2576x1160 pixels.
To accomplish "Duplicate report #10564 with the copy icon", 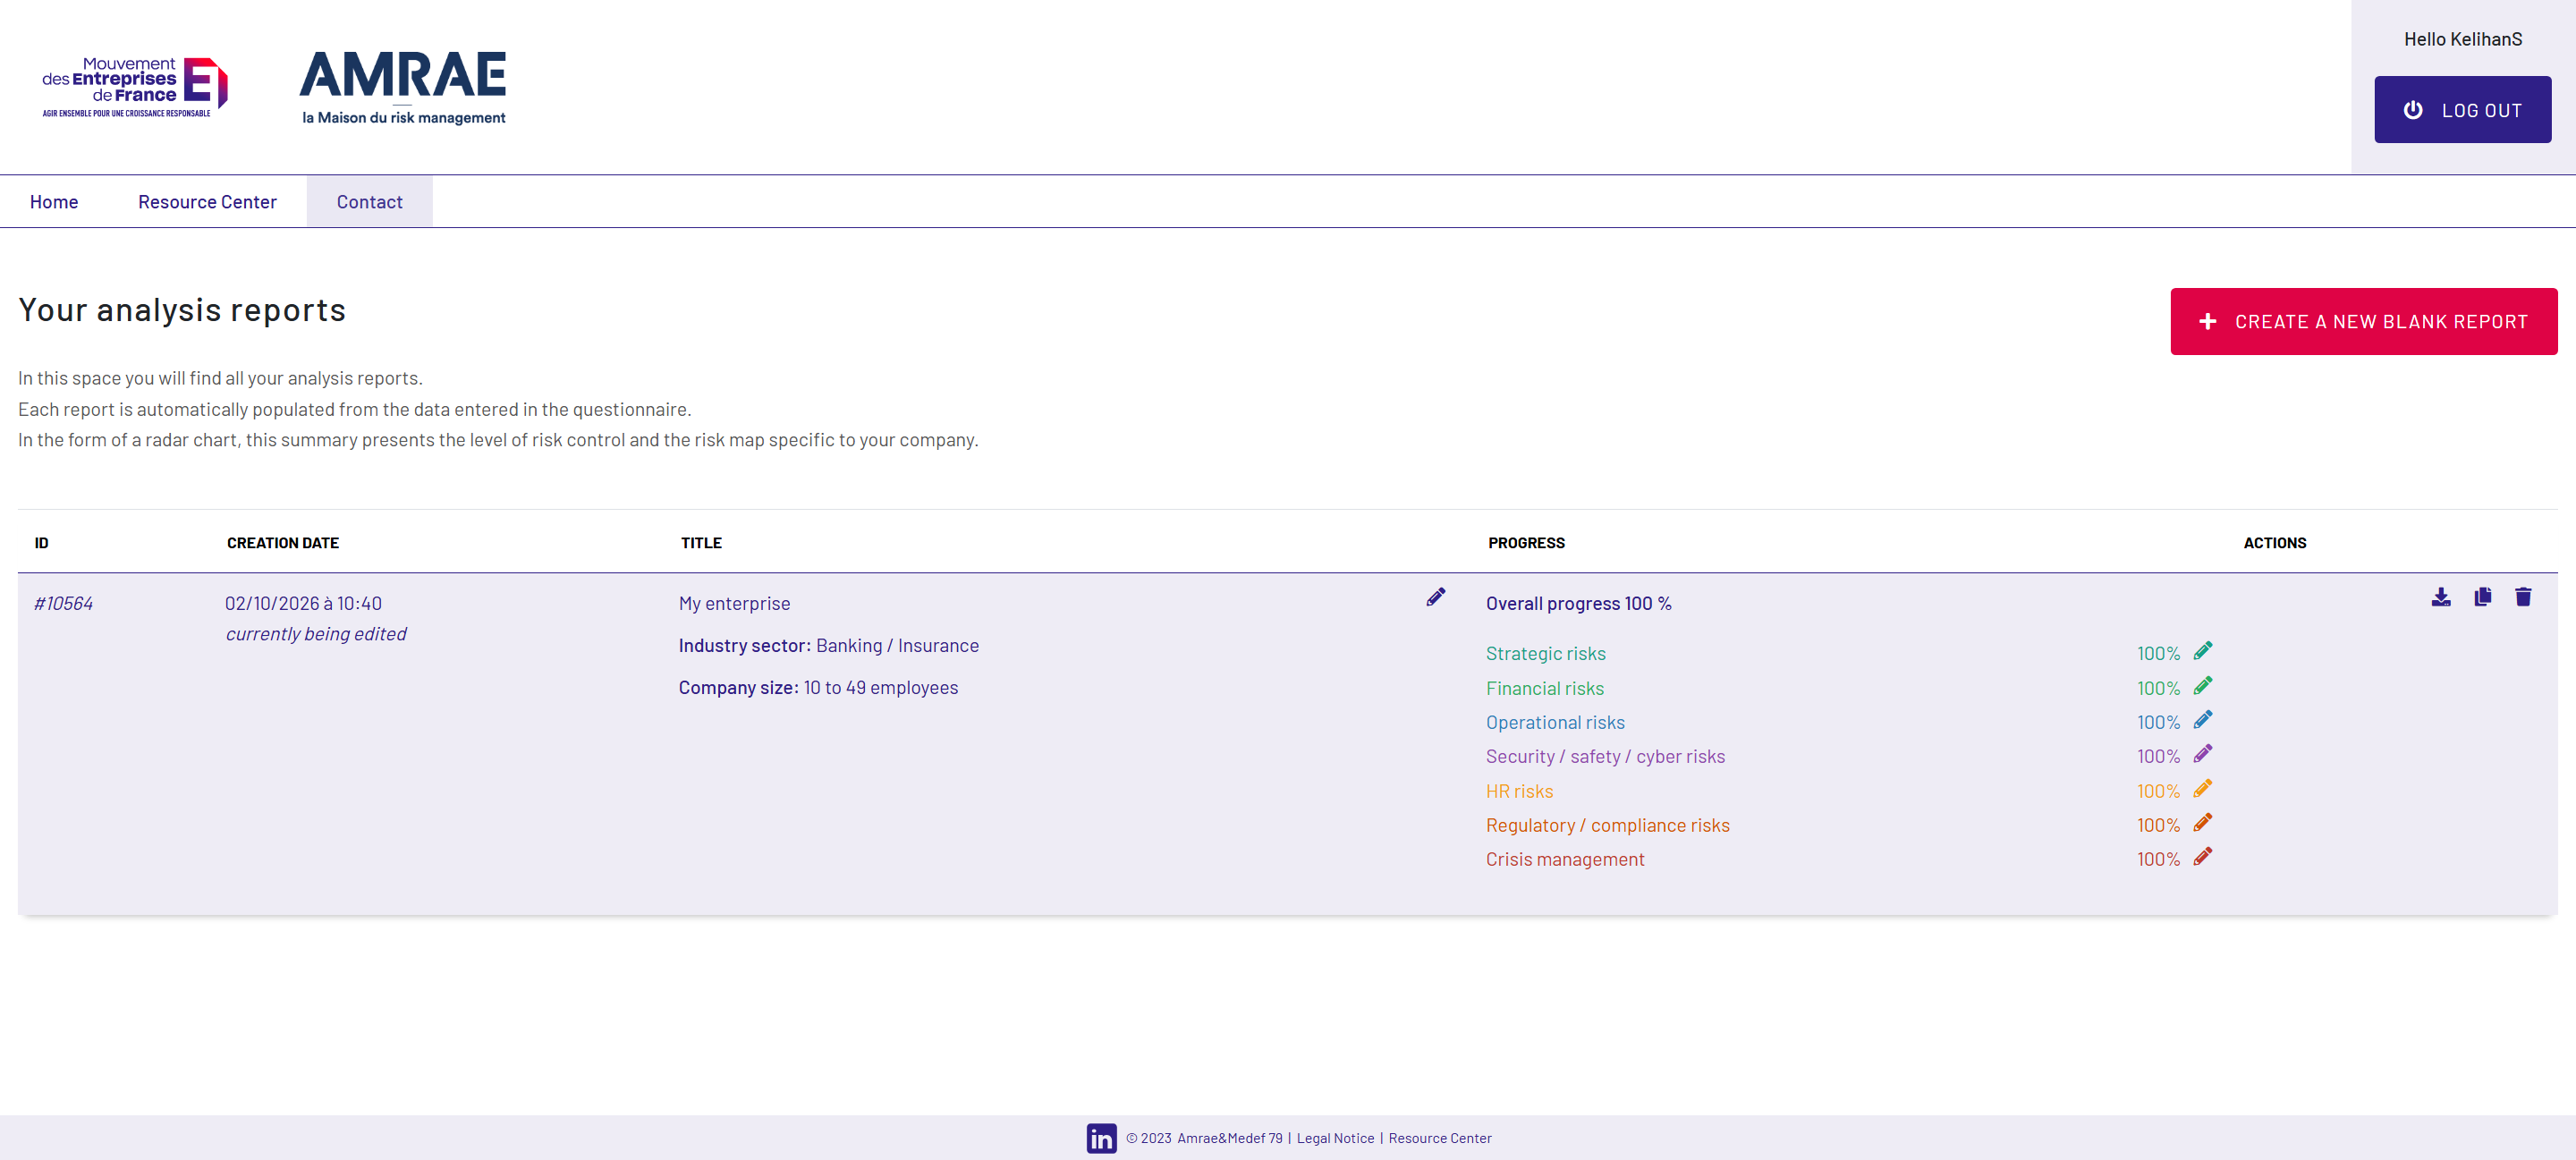I will coord(2482,597).
